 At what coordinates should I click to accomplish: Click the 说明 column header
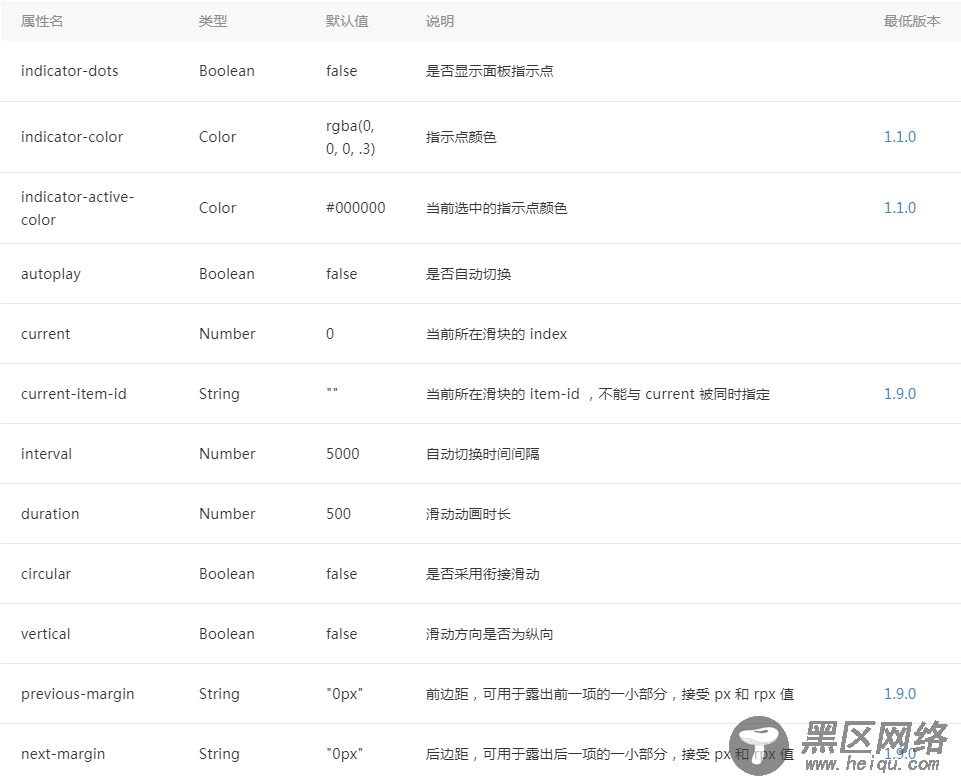coord(439,21)
